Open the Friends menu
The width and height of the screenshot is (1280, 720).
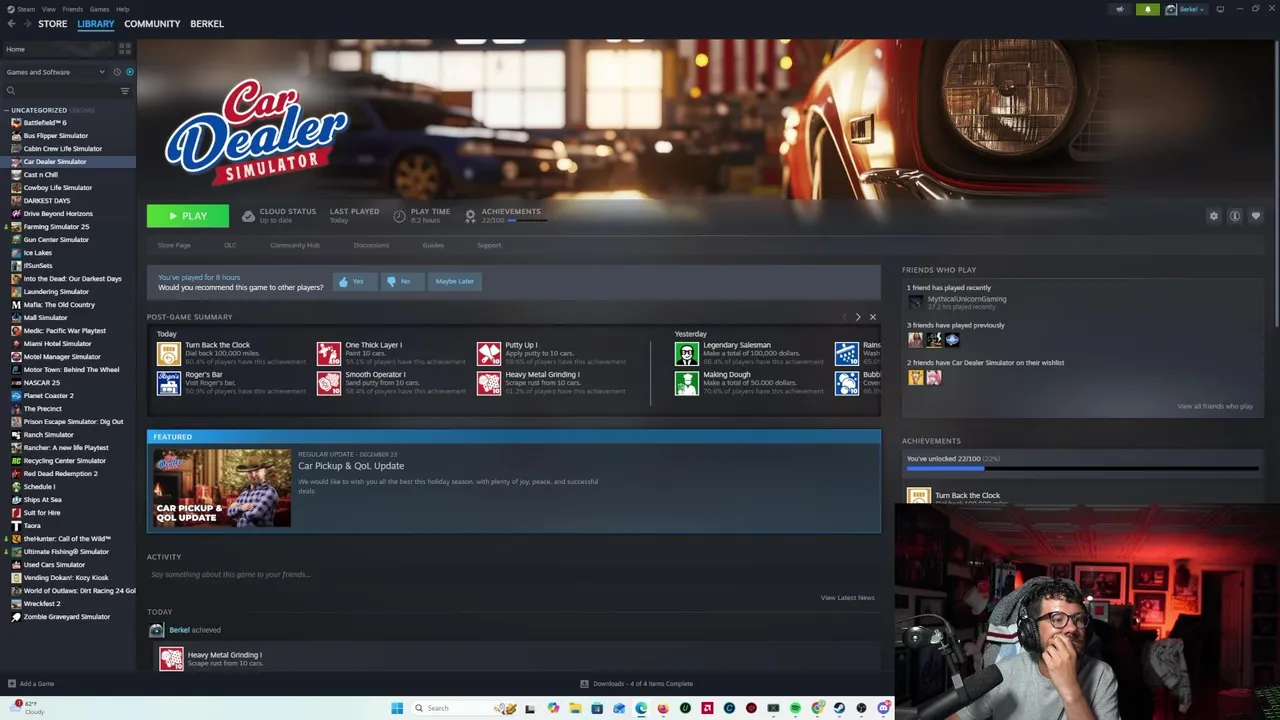(x=73, y=9)
